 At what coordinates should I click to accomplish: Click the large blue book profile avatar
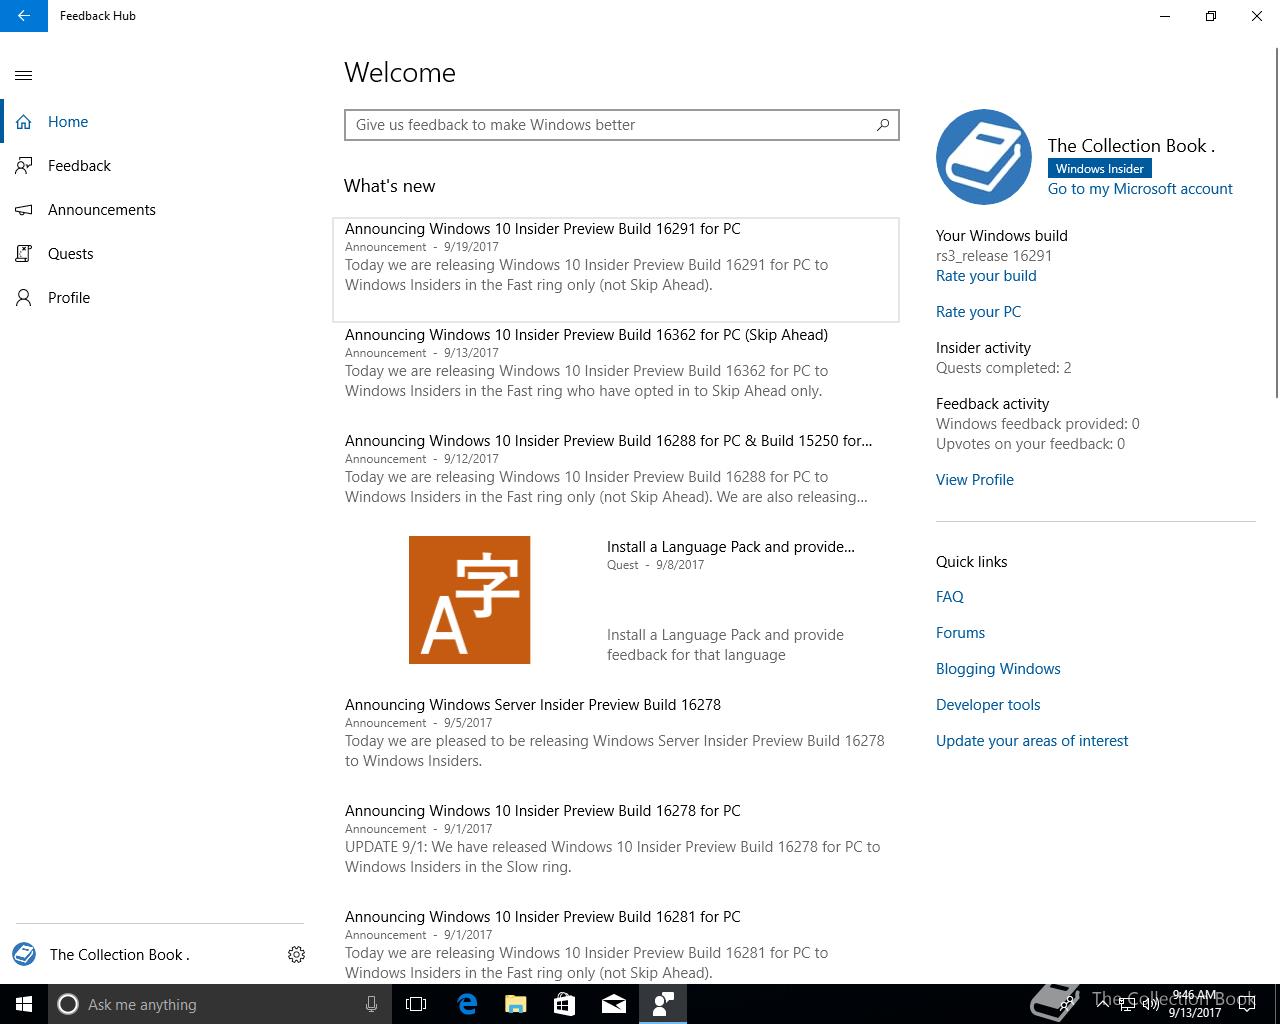click(984, 157)
